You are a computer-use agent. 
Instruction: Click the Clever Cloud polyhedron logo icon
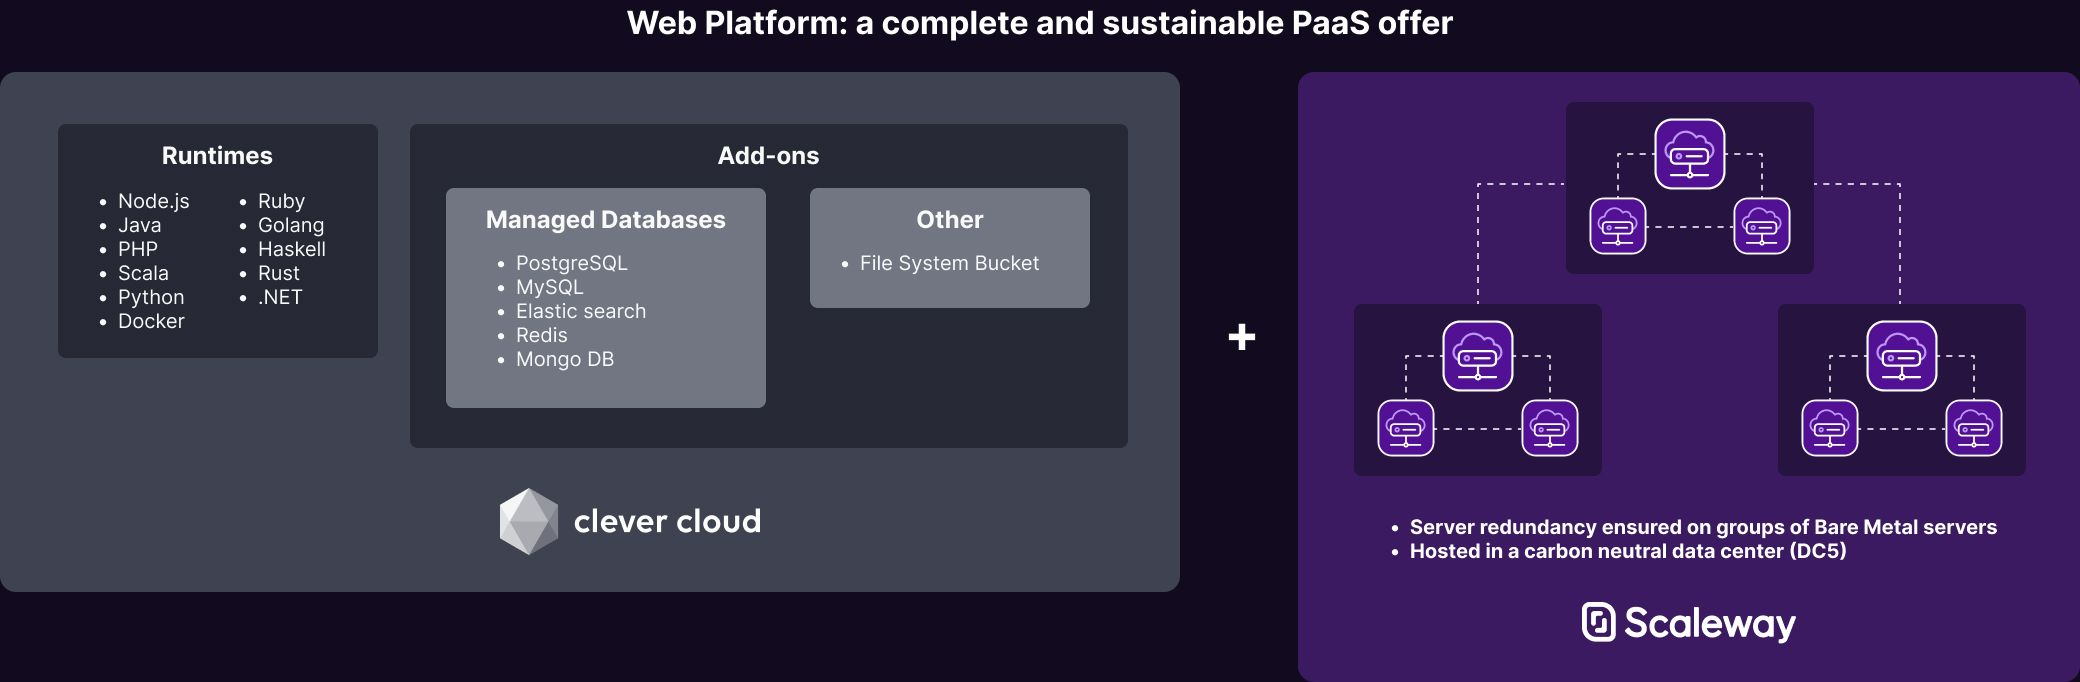529,521
